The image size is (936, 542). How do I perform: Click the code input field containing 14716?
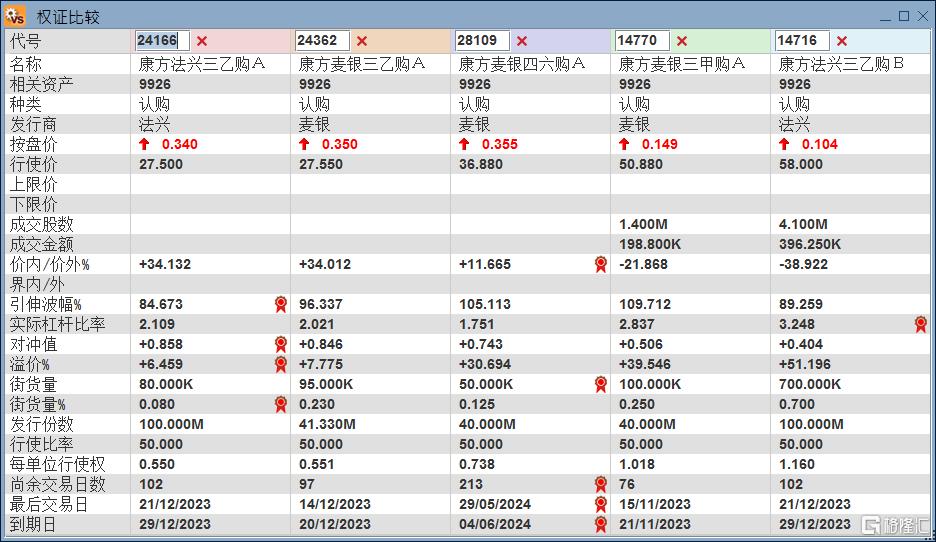coord(802,41)
